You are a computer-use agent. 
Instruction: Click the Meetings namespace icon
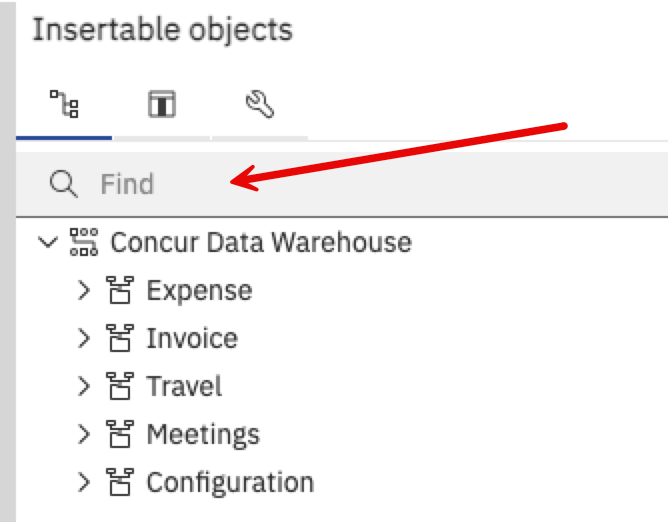click(x=120, y=435)
